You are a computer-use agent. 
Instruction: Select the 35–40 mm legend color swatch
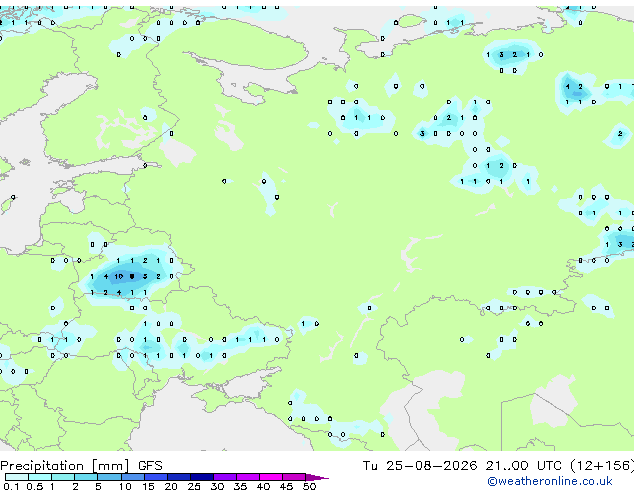[x=248, y=477]
